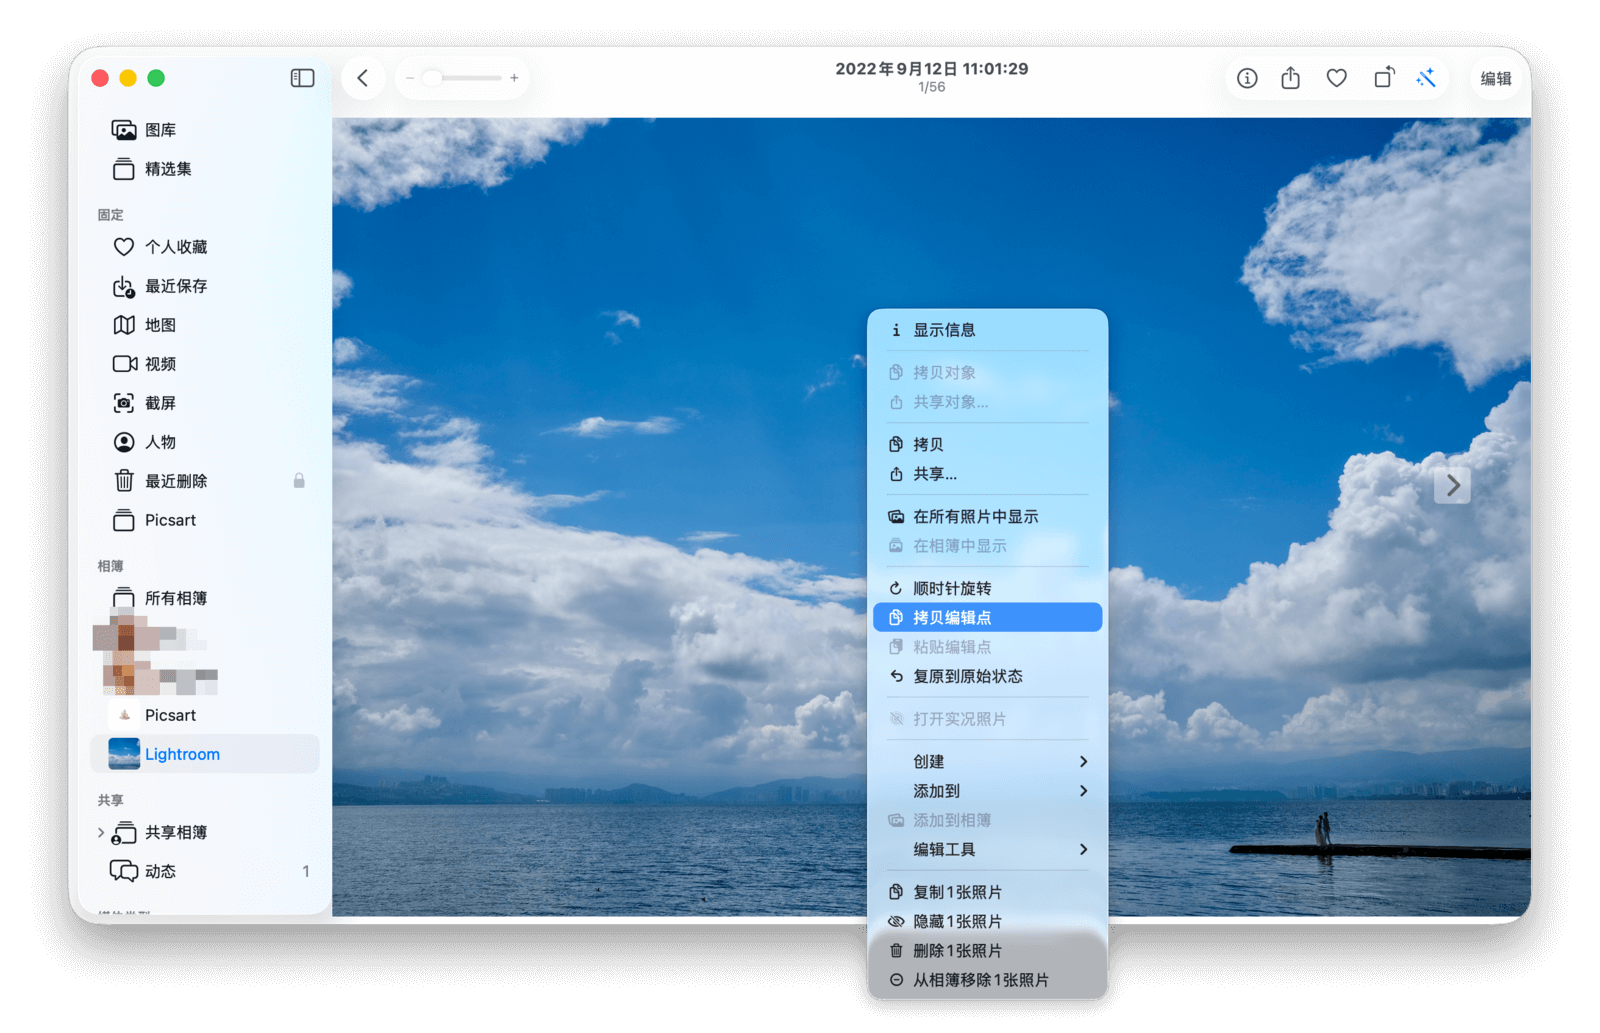Open the 截屏 screenshots collection
The width and height of the screenshot is (1600, 1033).
click(160, 403)
